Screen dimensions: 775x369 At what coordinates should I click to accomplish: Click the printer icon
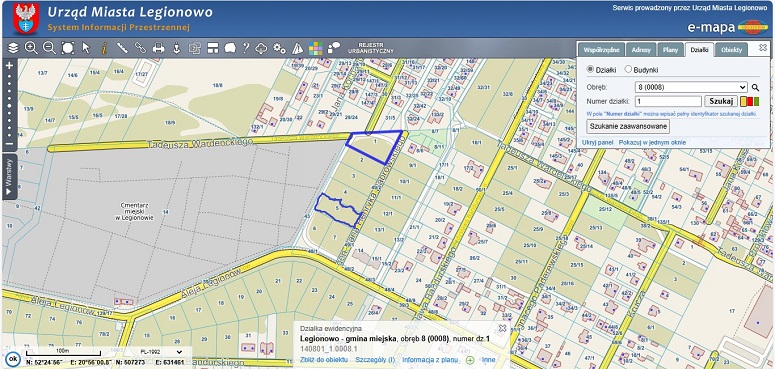tap(158, 48)
